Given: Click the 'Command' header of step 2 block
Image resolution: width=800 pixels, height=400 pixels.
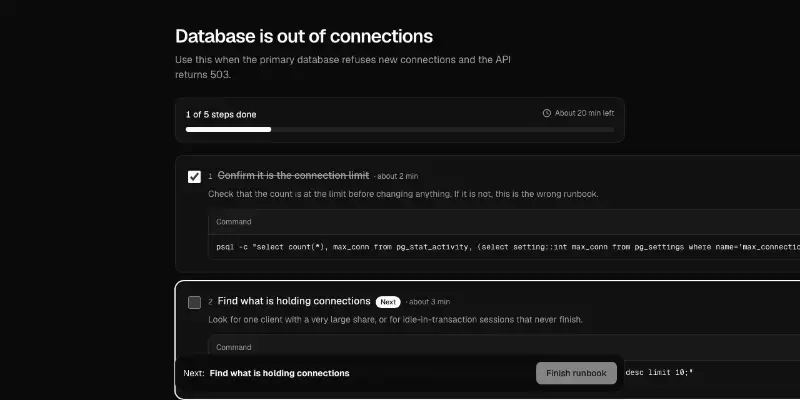Looking at the screenshot, I should (x=234, y=347).
